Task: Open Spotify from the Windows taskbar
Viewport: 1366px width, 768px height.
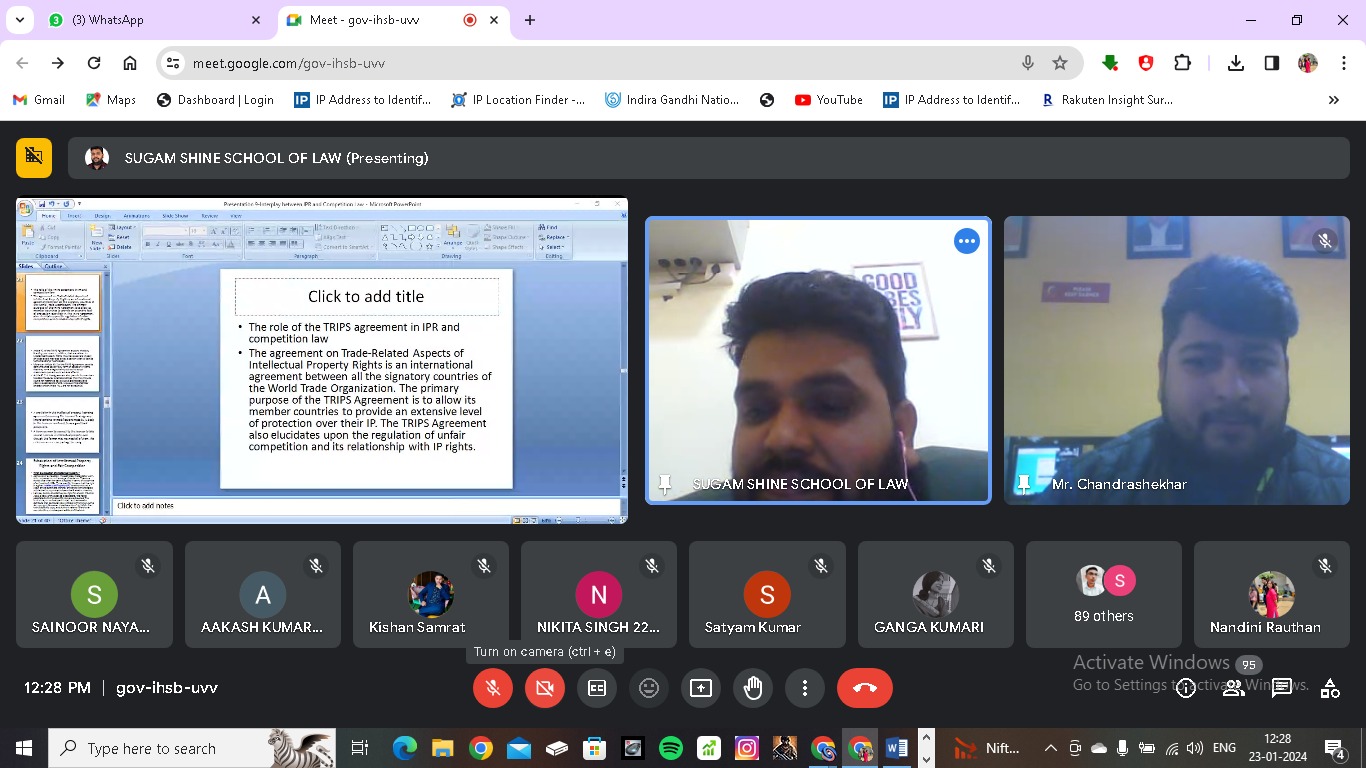Action: [x=671, y=748]
